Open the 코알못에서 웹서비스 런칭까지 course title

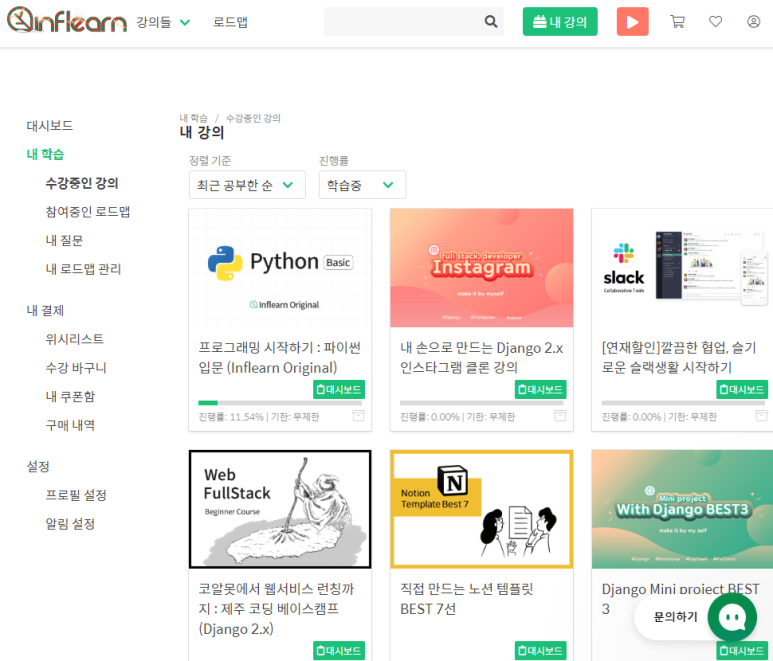(276, 609)
